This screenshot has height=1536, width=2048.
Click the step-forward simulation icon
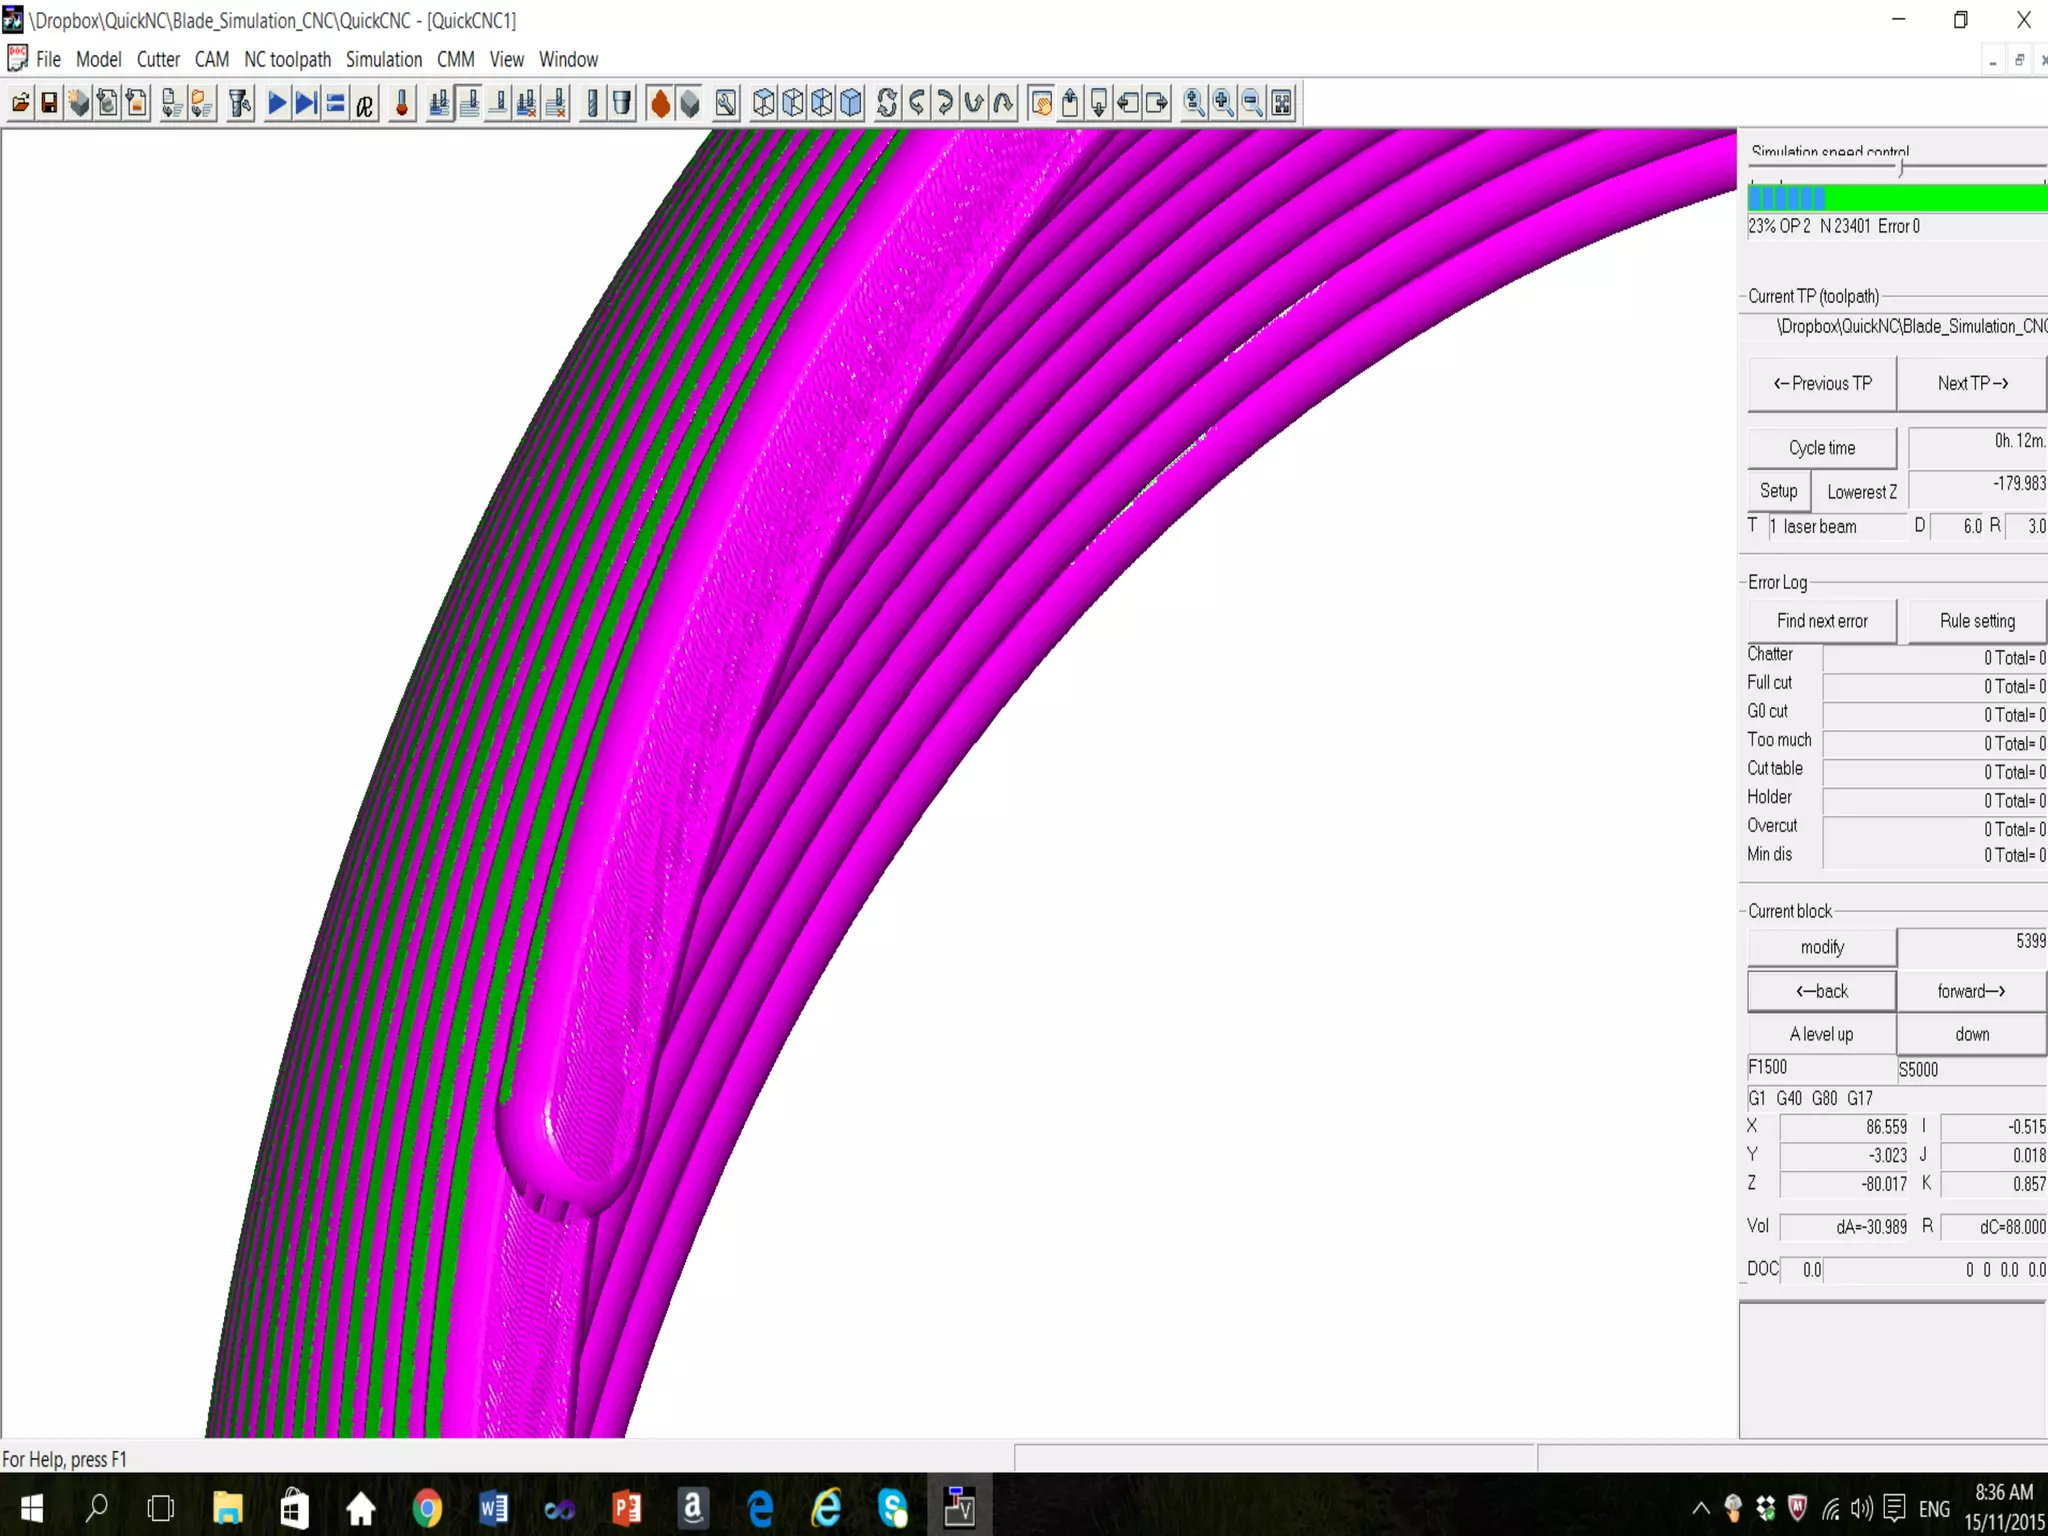tap(306, 103)
